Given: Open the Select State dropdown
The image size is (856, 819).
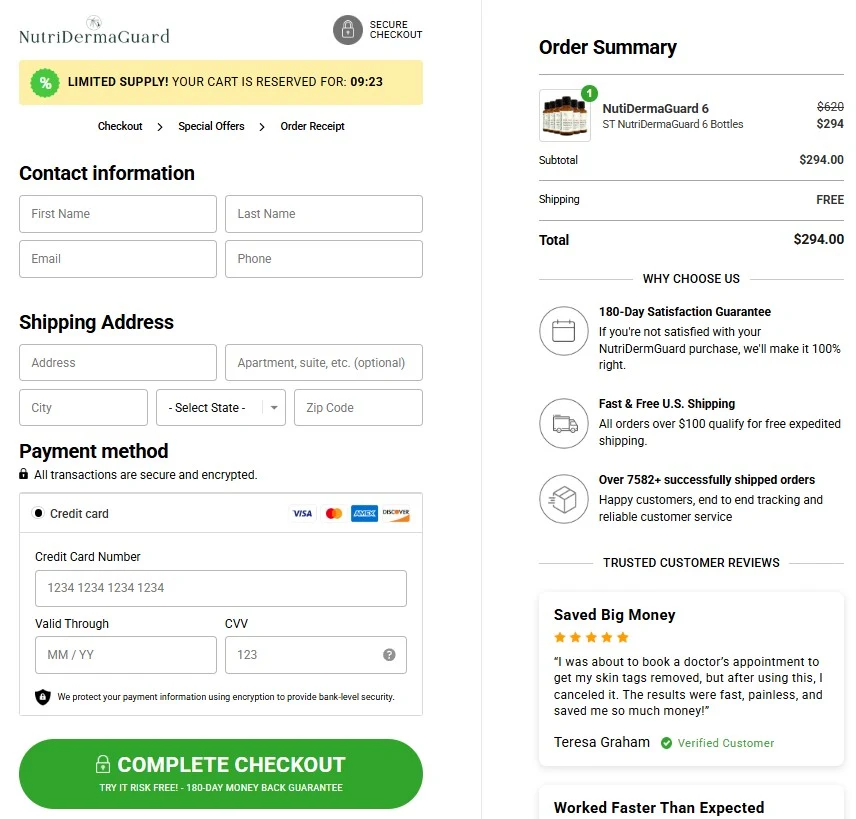Looking at the screenshot, I should [x=220, y=407].
